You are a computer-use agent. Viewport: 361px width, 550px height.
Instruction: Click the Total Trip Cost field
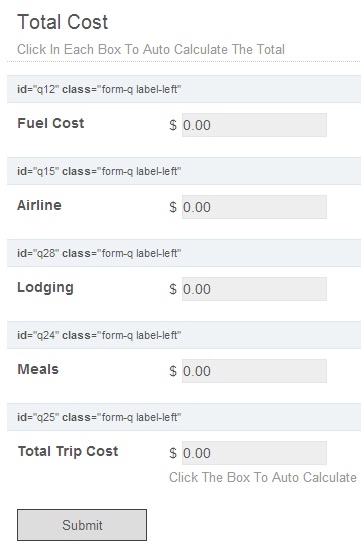pyautogui.click(x=254, y=453)
